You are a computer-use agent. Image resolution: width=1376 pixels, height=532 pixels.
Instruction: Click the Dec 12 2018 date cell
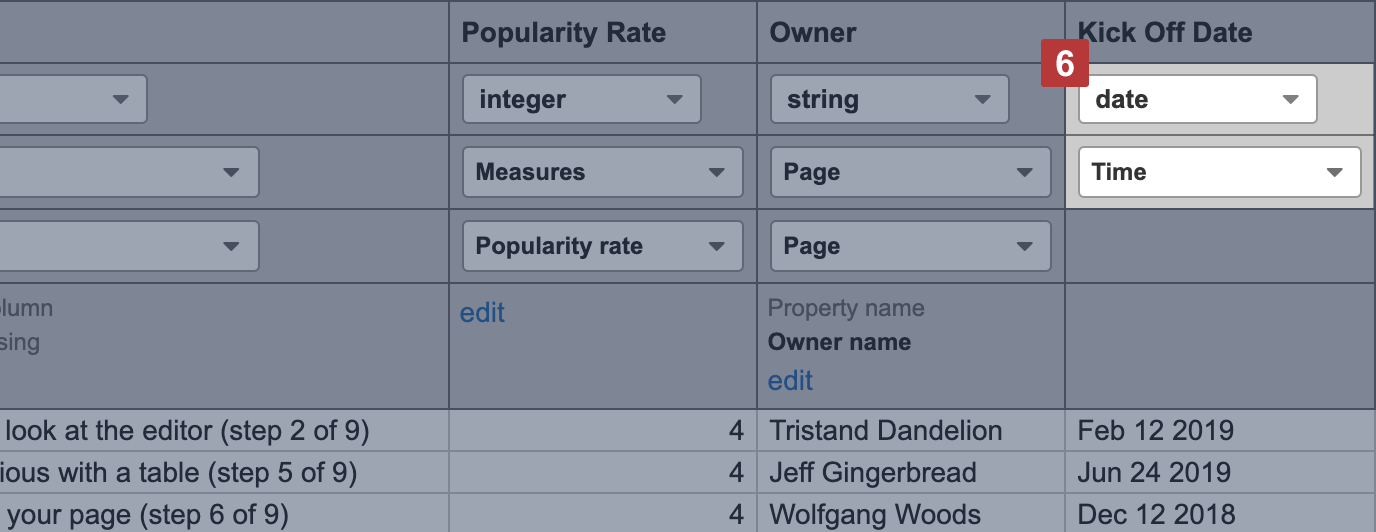(x=1156, y=515)
